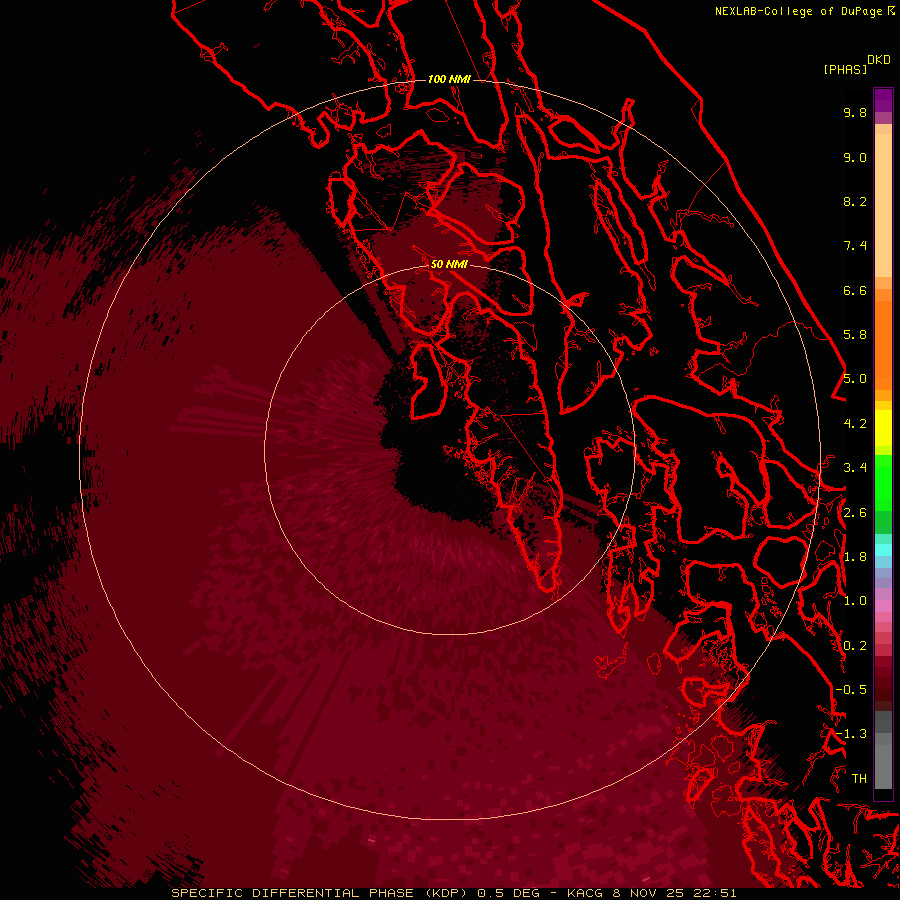Click the 1.8 scale value

coord(855,557)
